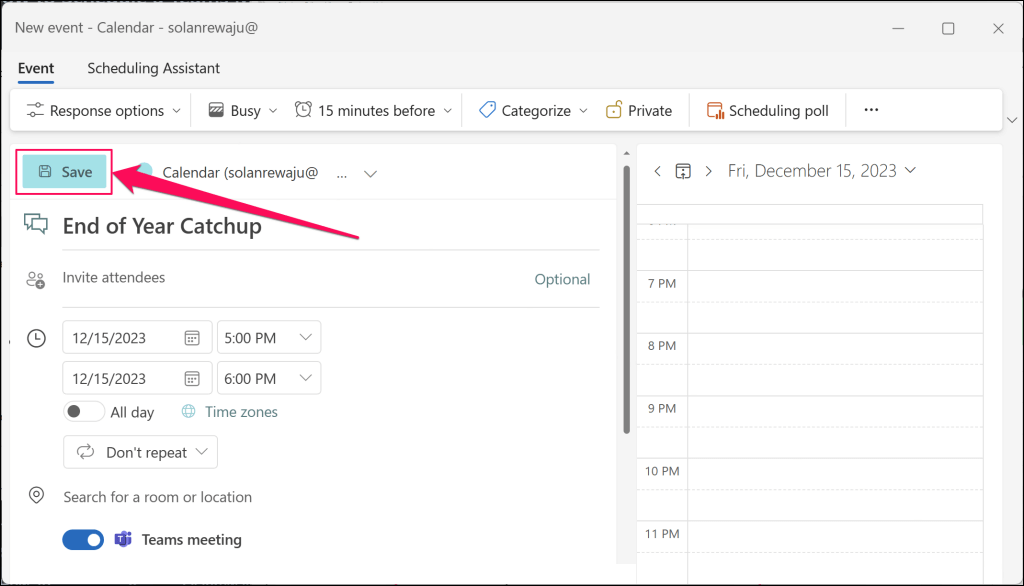Click the location pin icon
Image resolution: width=1024 pixels, height=586 pixels.
coord(36,495)
